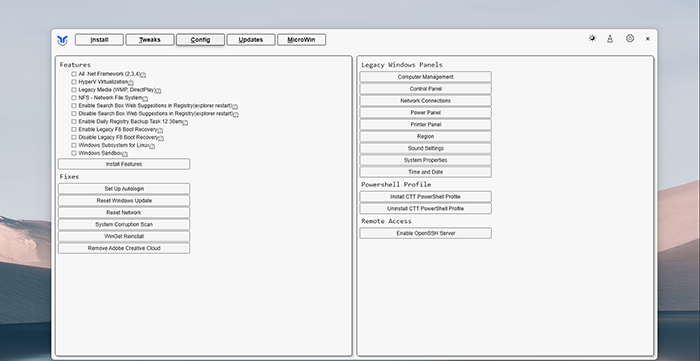
Task: Open Sound Settings panel
Action: (425, 148)
